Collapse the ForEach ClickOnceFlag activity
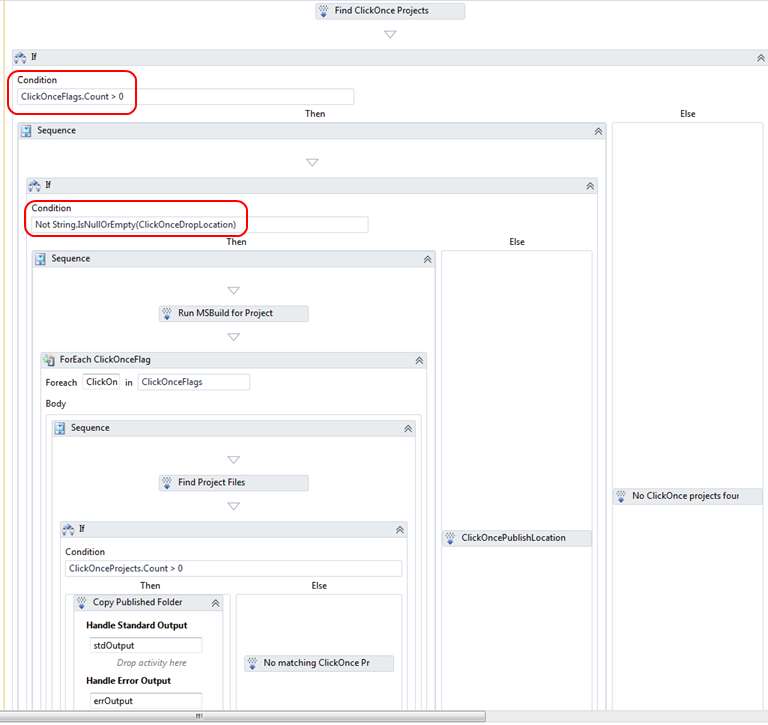This screenshot has width=768, height=725. pos(419,360)
